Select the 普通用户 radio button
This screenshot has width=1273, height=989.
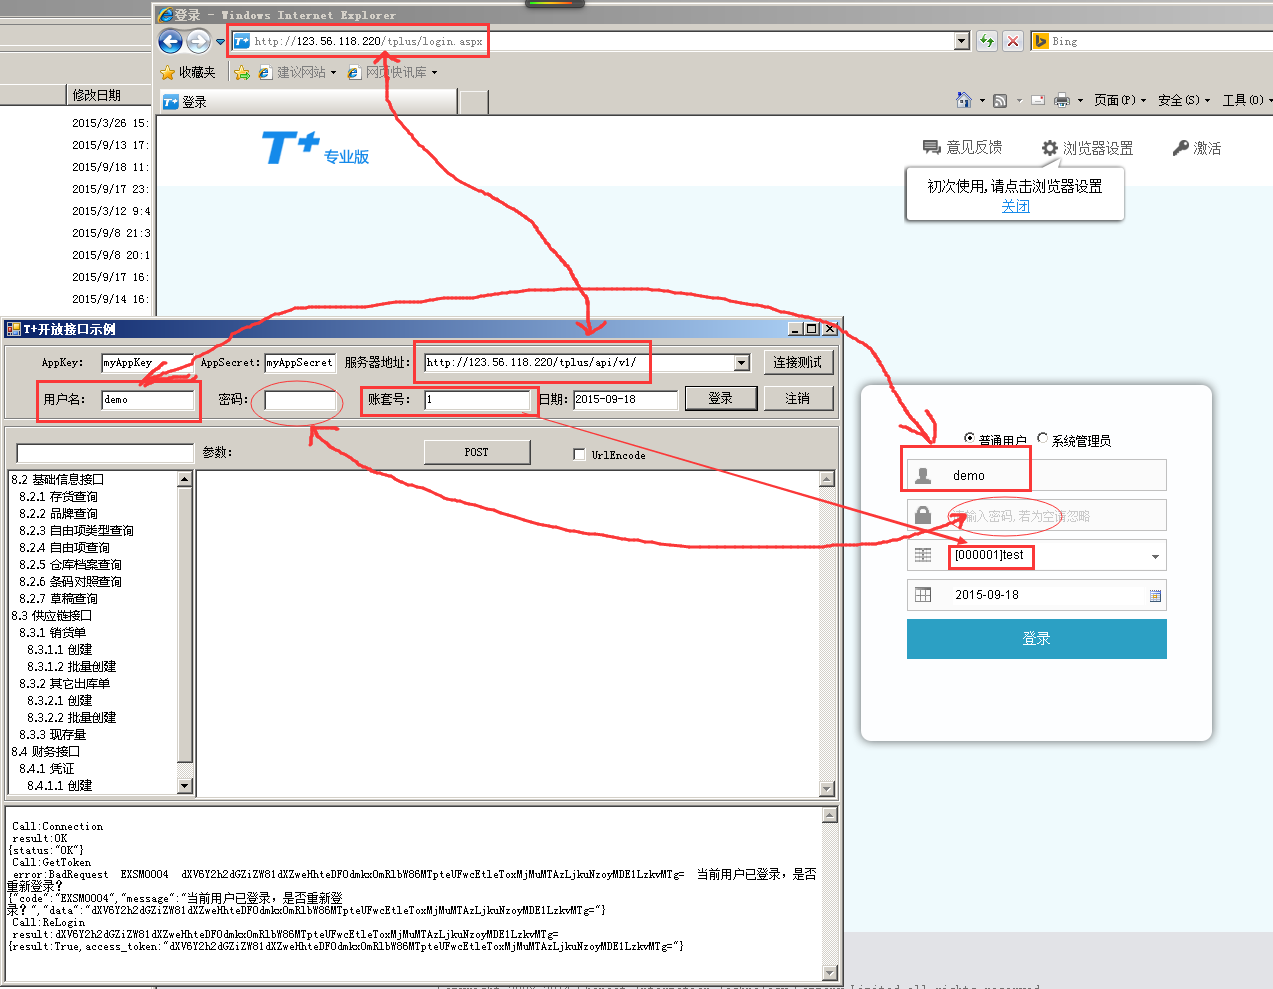click(969, 438)
